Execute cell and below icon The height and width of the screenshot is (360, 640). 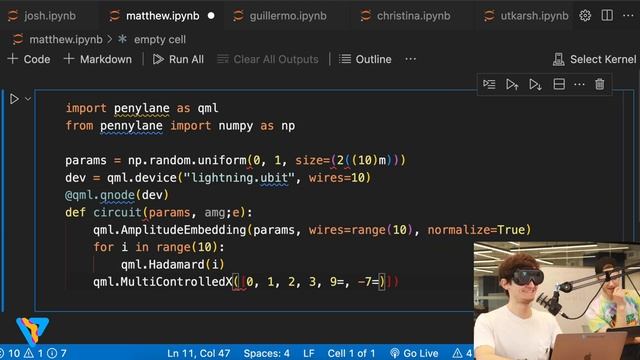tap(535, 84)
